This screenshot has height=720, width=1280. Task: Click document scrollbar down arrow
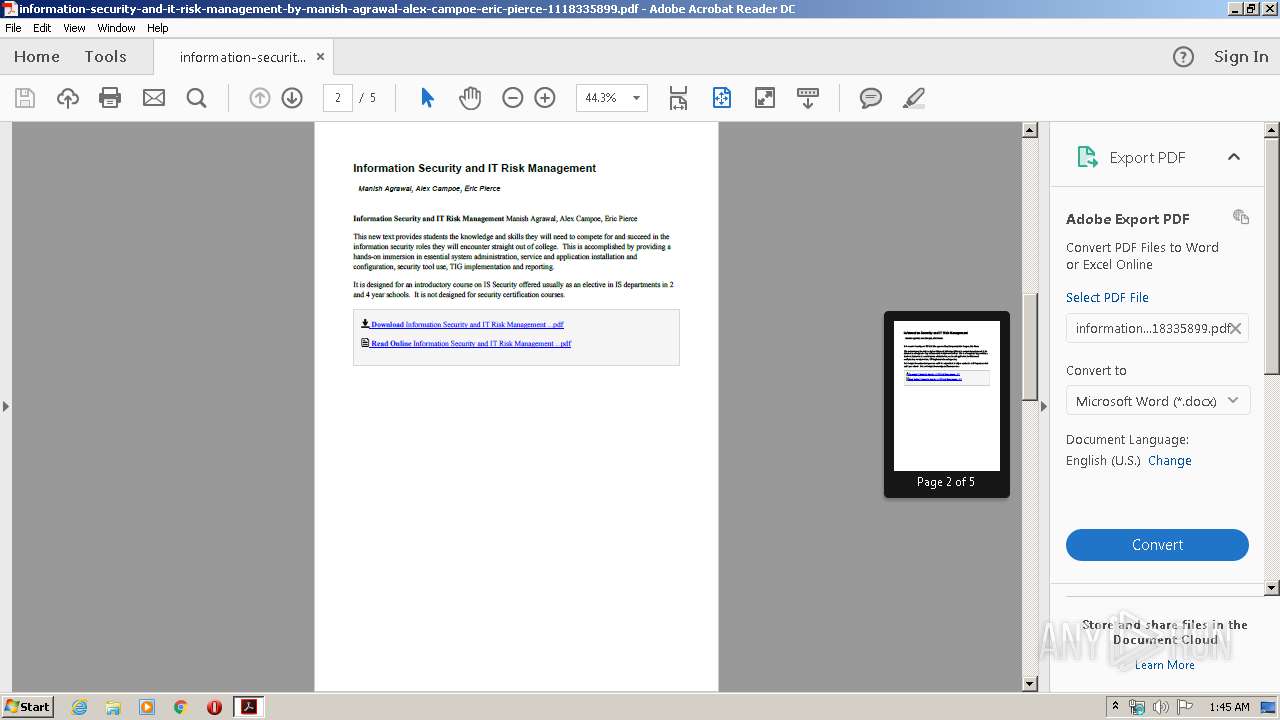pyautogui.click(x=1030, y=683)
